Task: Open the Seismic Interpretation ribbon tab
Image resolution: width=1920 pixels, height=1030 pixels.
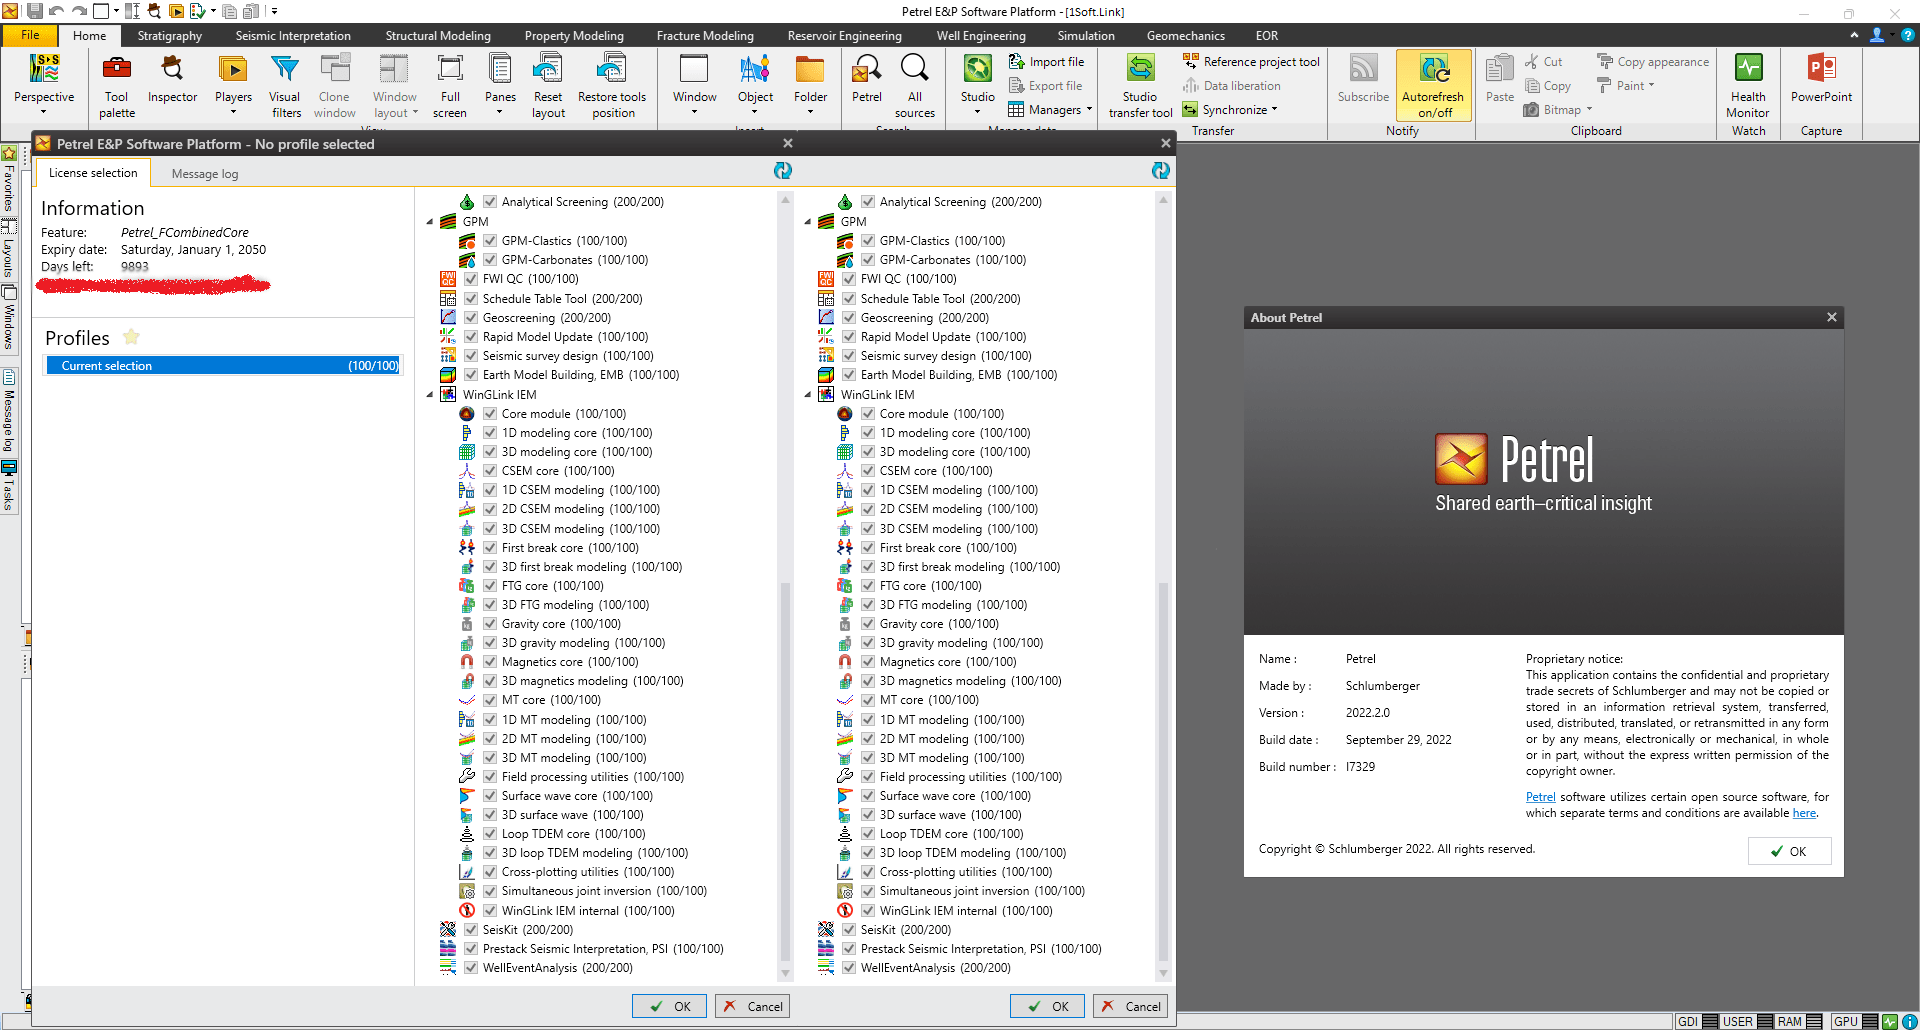Action: click(x=293, y=36)
